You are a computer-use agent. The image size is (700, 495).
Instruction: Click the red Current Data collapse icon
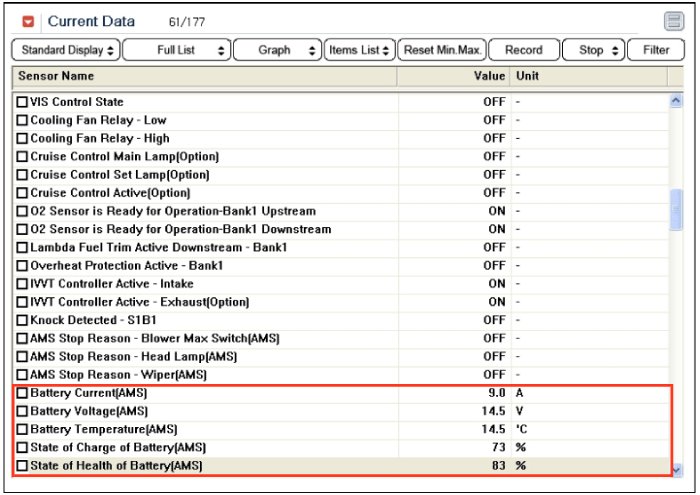(28, 21)
